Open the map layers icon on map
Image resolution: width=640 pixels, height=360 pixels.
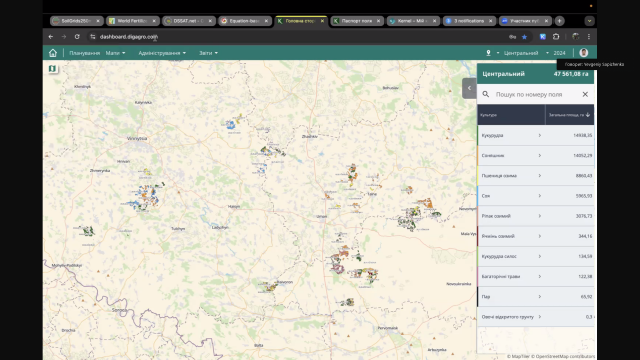point(52,69)
